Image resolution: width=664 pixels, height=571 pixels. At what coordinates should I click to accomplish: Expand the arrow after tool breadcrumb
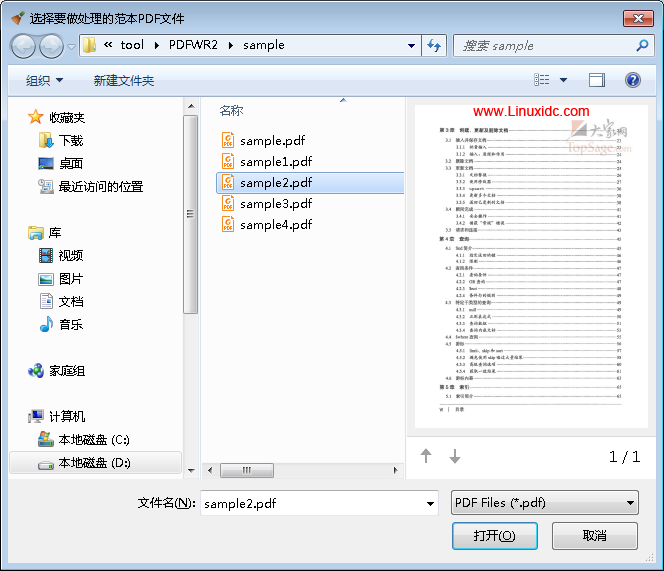pos(157,45)
